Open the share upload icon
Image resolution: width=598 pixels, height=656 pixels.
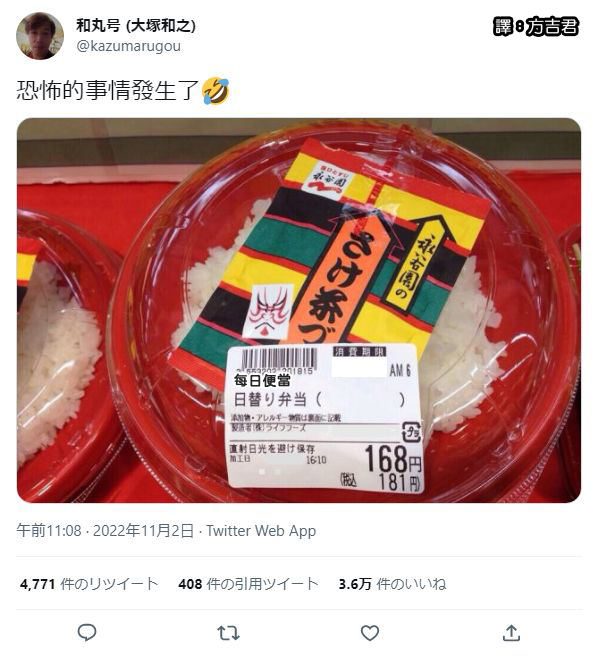tap(511, 633)
